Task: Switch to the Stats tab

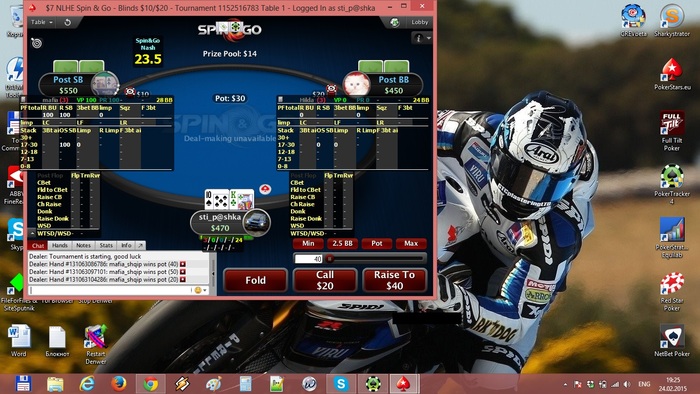Action: (x=106, y=245)
